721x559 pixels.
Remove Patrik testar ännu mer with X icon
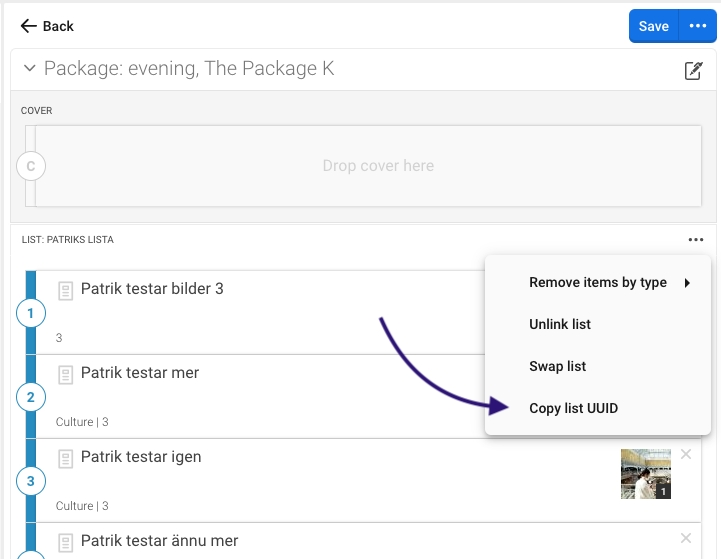(x=686, y=539)
